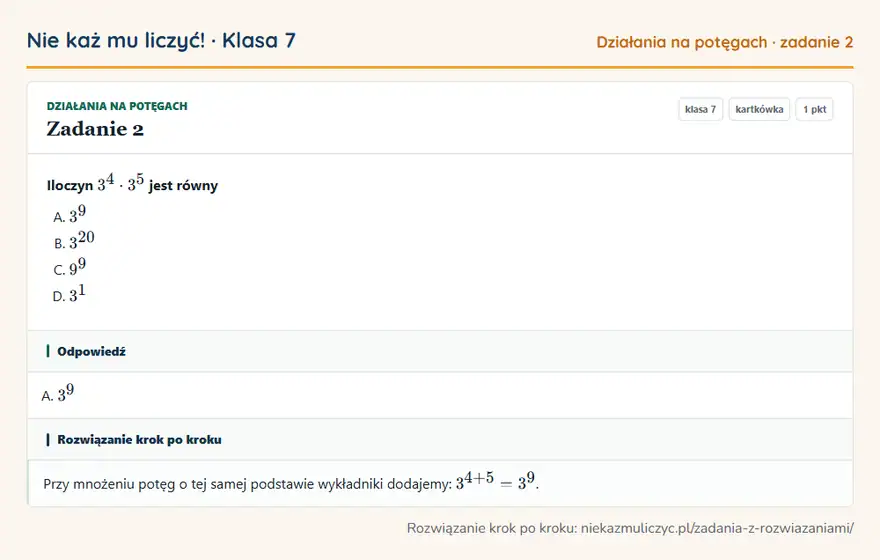Image resolution: width=880 pixels, height=560 pixels.
Task: Choose answer option C (9 to the 9th)
Action: [x=70, y=267]
